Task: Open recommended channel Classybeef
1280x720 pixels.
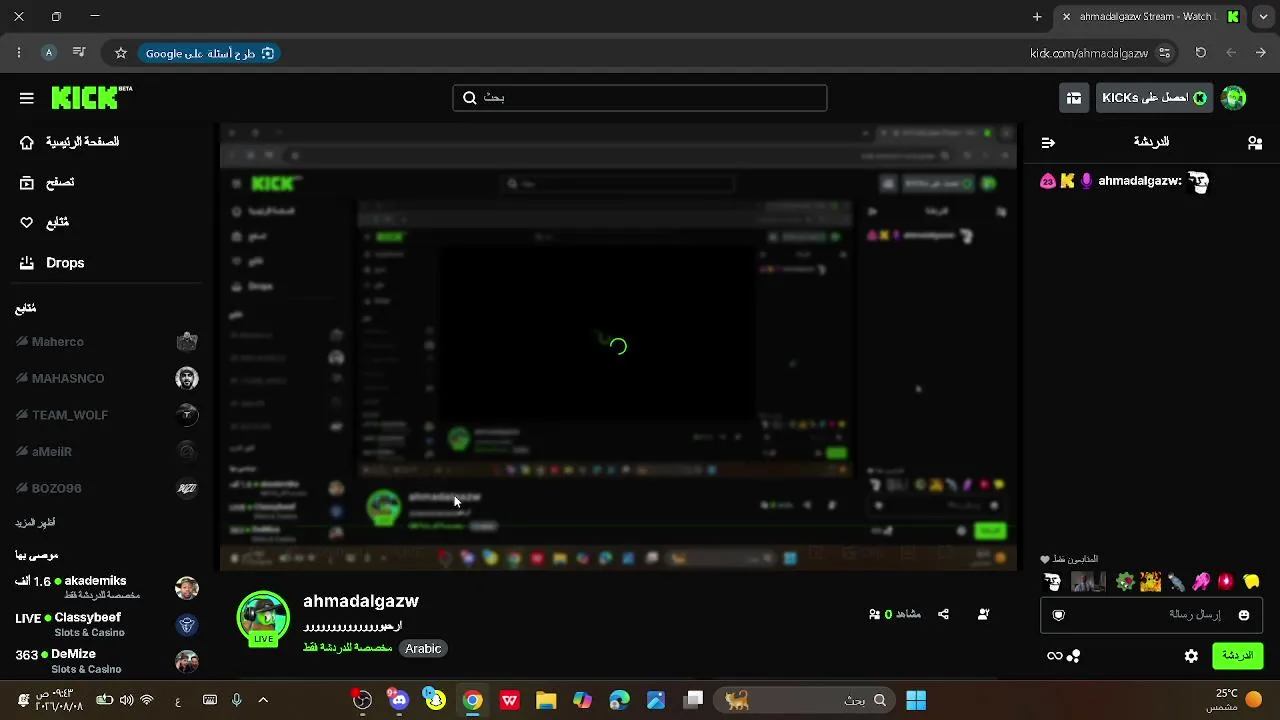Action: pos(107,624)
